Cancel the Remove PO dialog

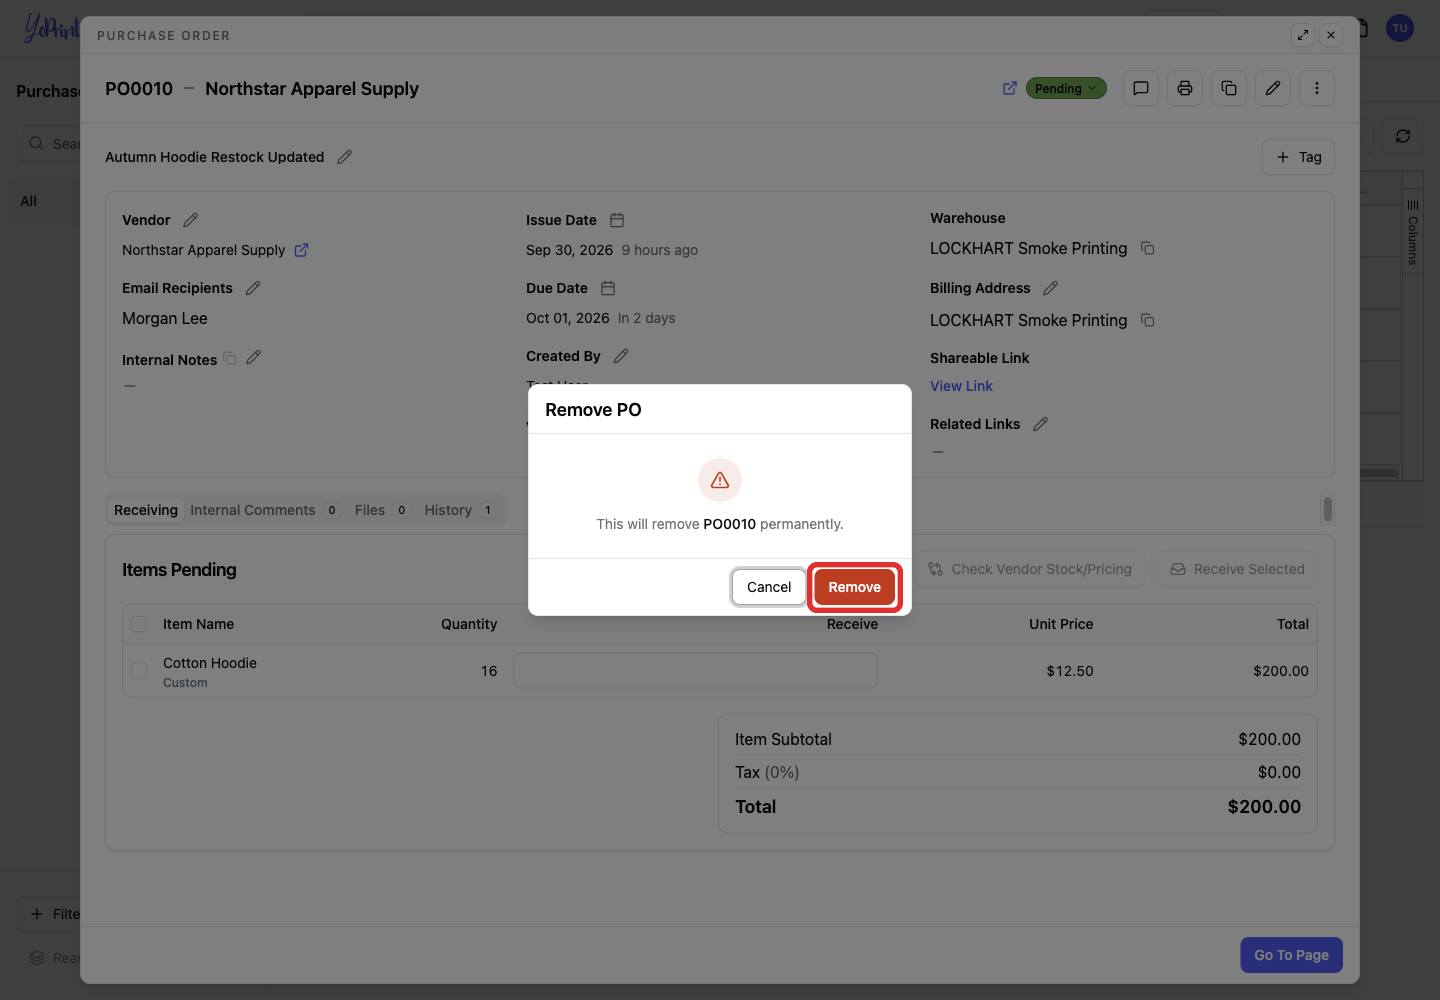tap(768, 587)
